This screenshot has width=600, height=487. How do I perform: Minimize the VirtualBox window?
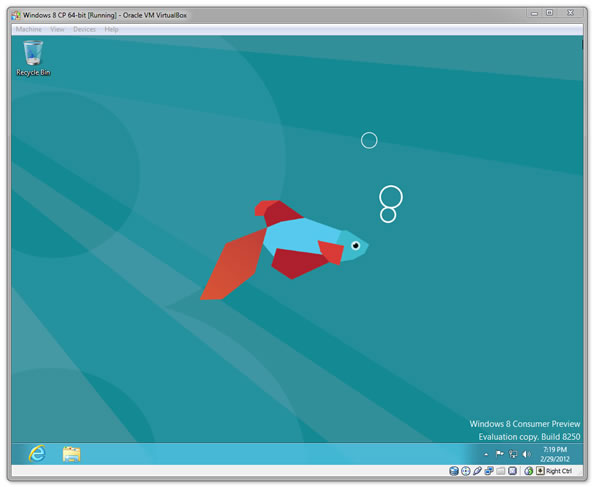534,13
